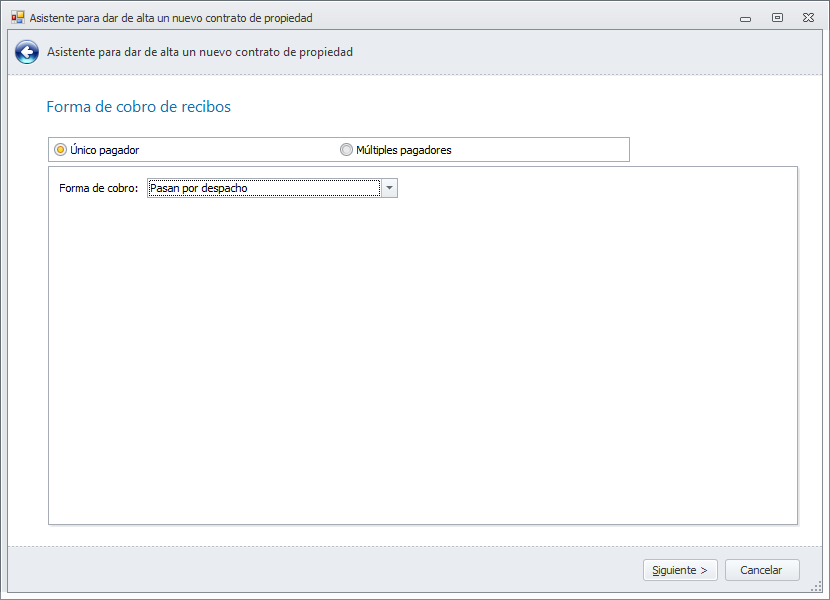Viewport: 830px width, 600px height.
Task: Minimize the wizard window
Action: 745,19
